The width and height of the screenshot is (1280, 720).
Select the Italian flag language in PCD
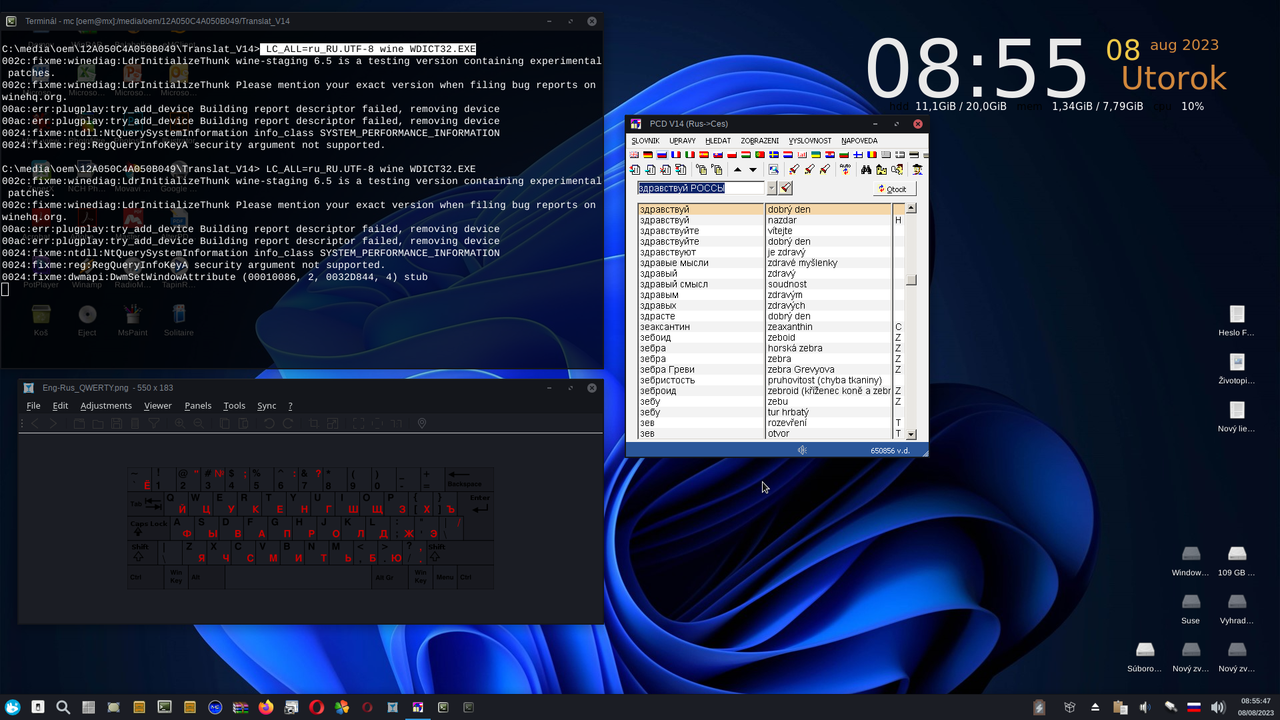pos(690,155)
